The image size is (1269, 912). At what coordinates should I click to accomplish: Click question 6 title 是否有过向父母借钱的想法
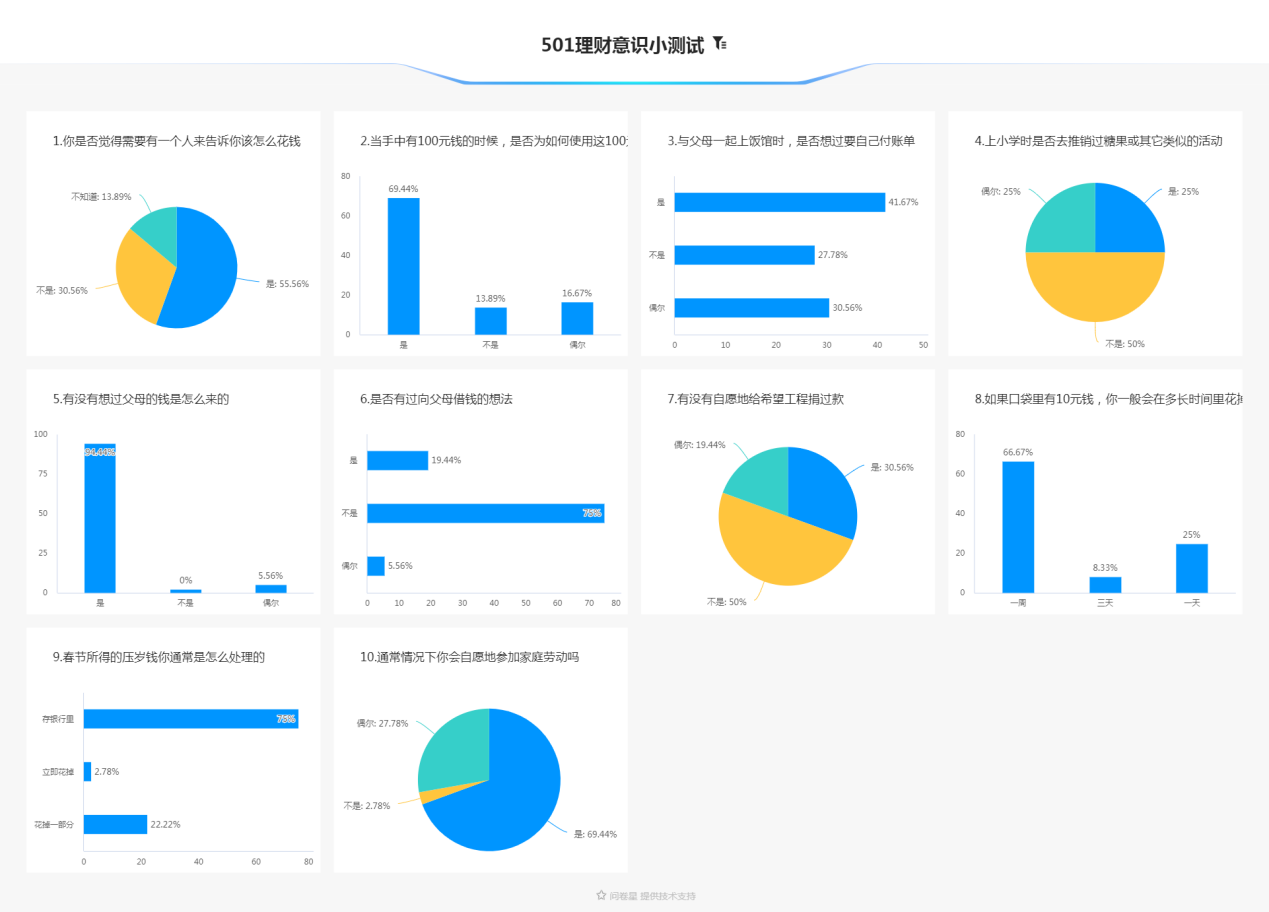[x=436, y=399]
